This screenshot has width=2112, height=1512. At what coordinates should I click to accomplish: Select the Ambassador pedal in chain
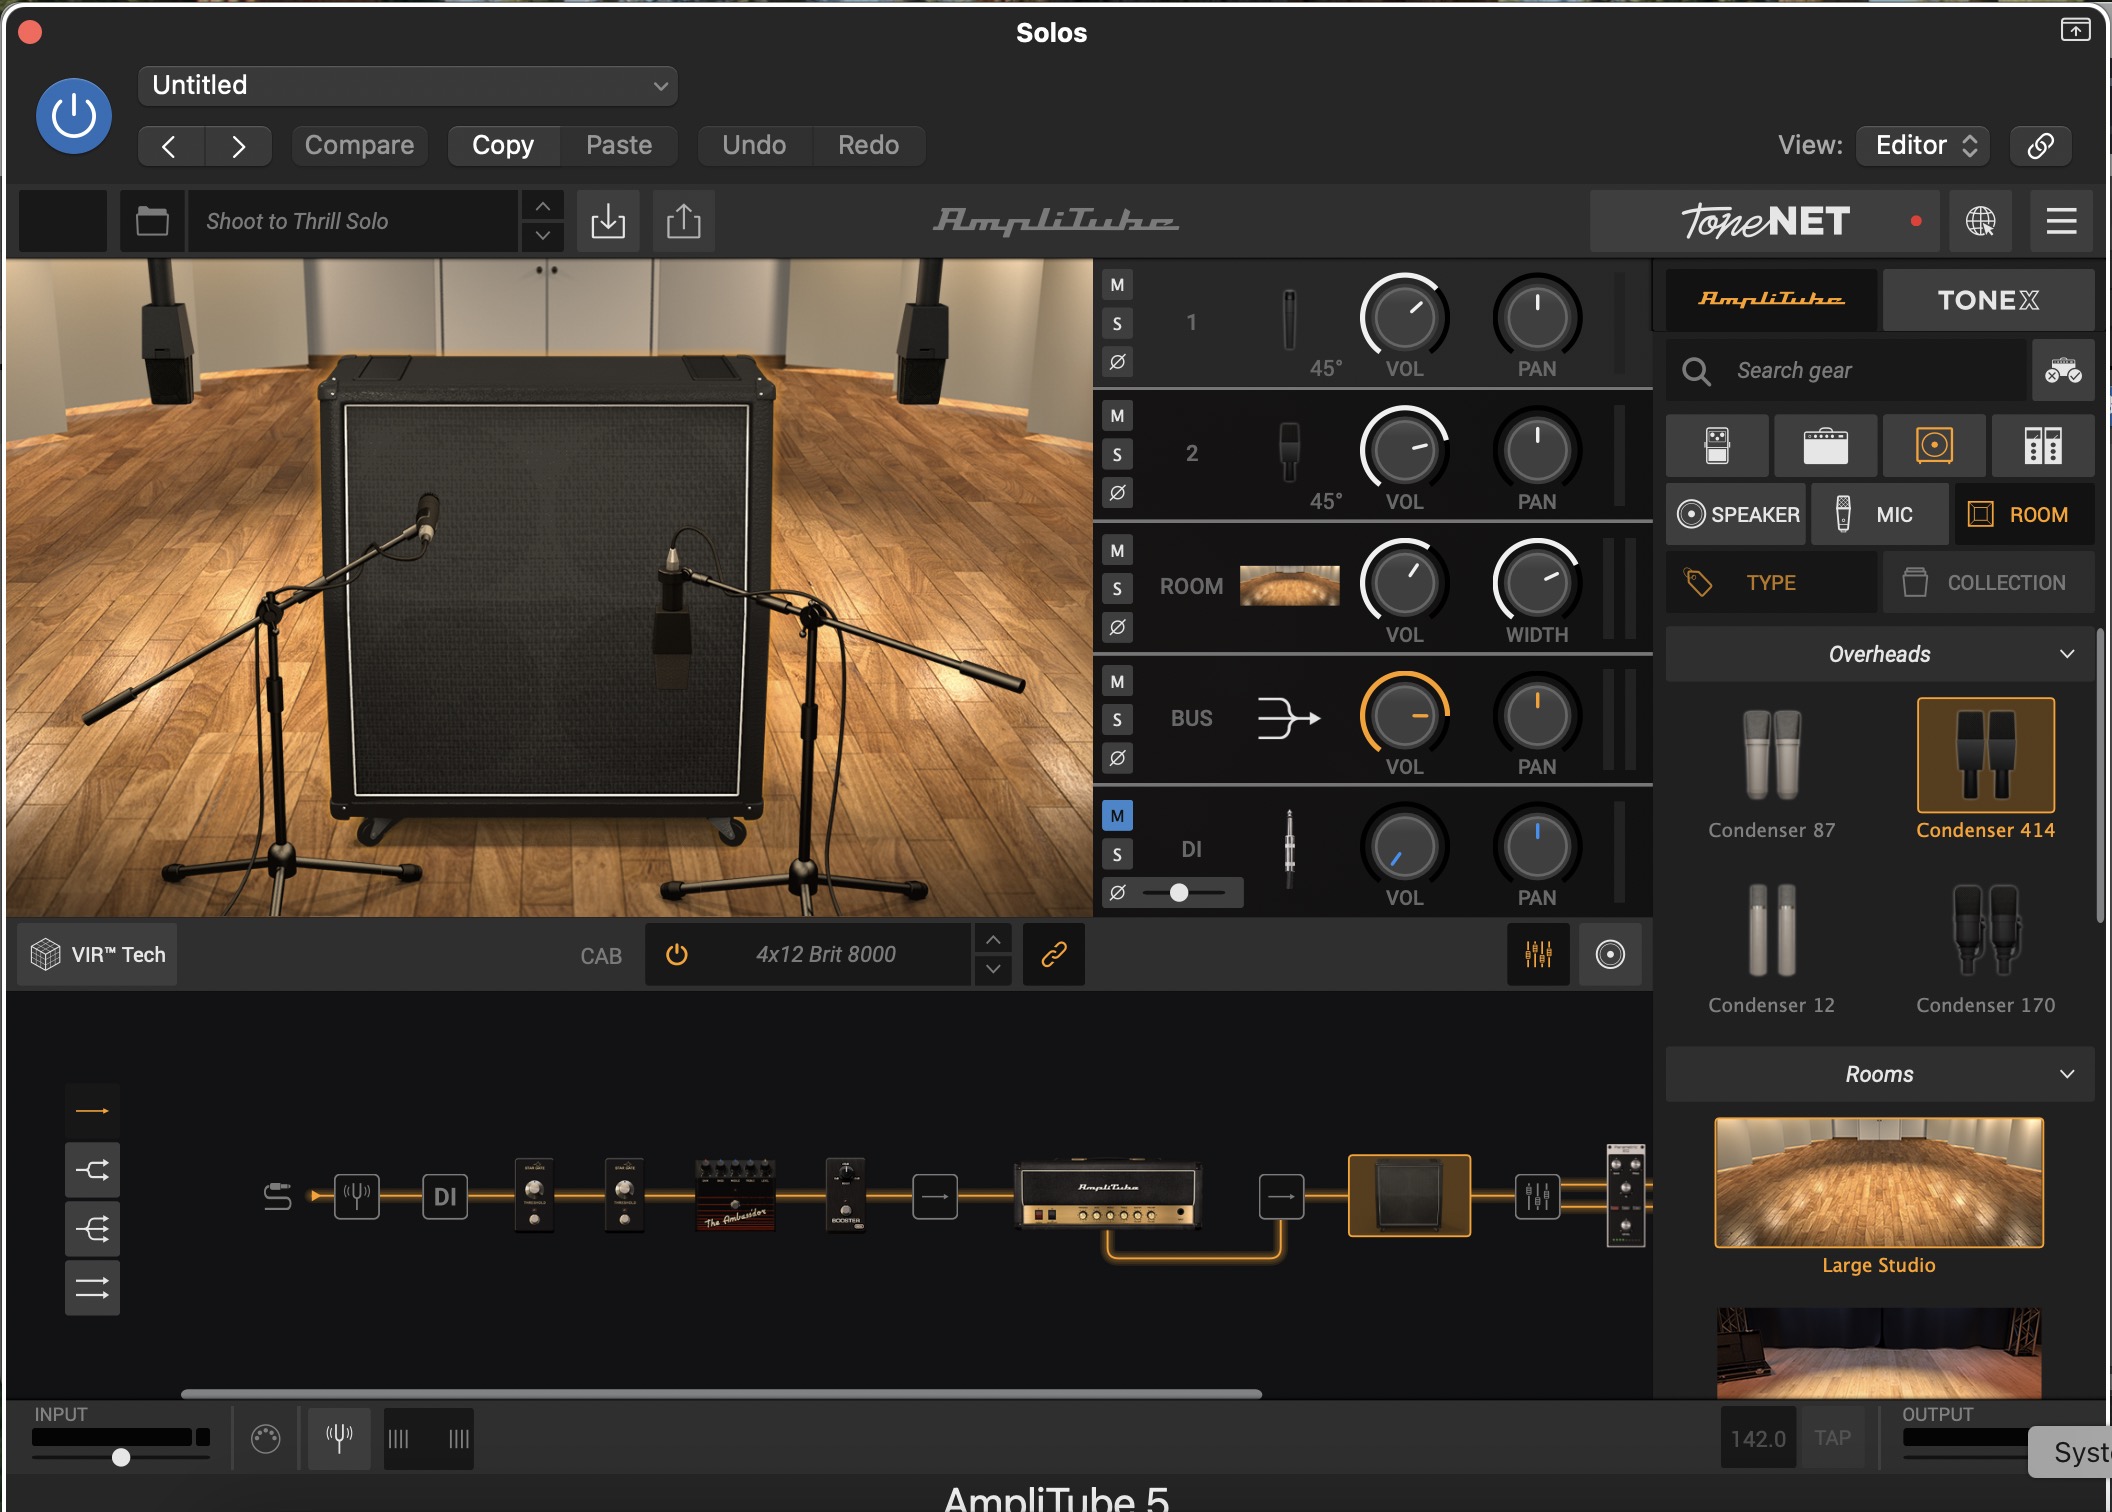click(x=736, y=1195)
